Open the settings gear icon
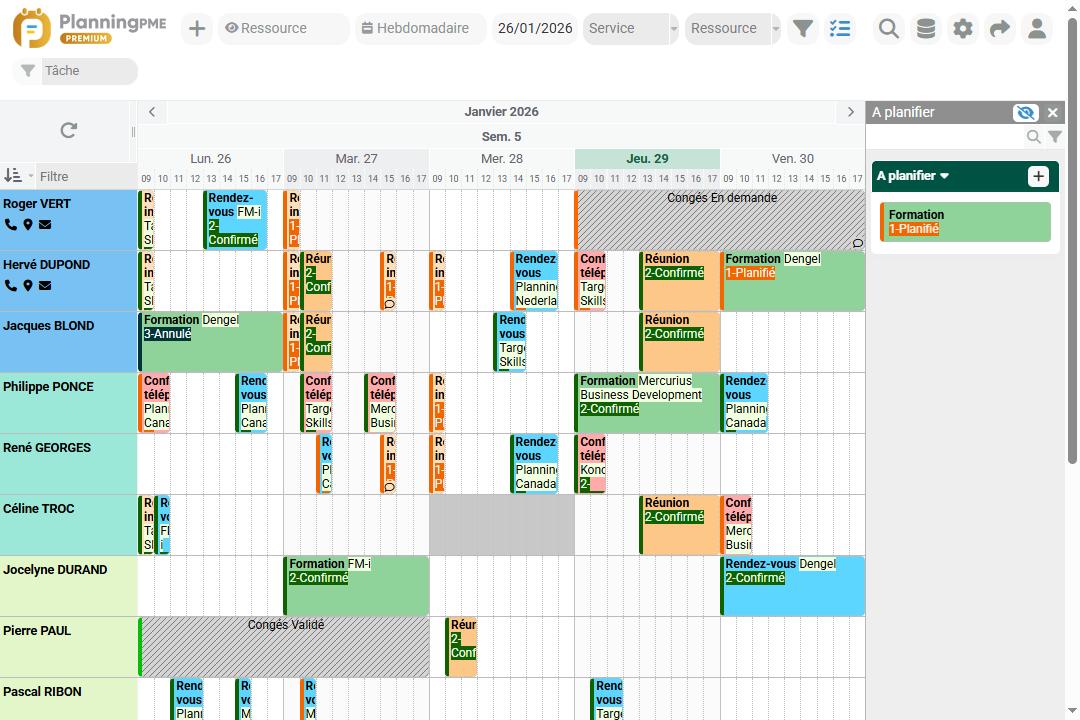The width and height of the screenshot is (1080, 720). click(962, 28)
